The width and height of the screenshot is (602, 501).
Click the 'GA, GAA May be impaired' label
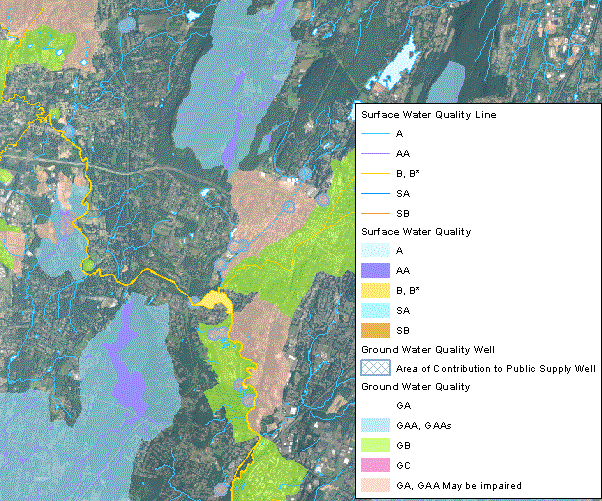[x=459, y=486]
